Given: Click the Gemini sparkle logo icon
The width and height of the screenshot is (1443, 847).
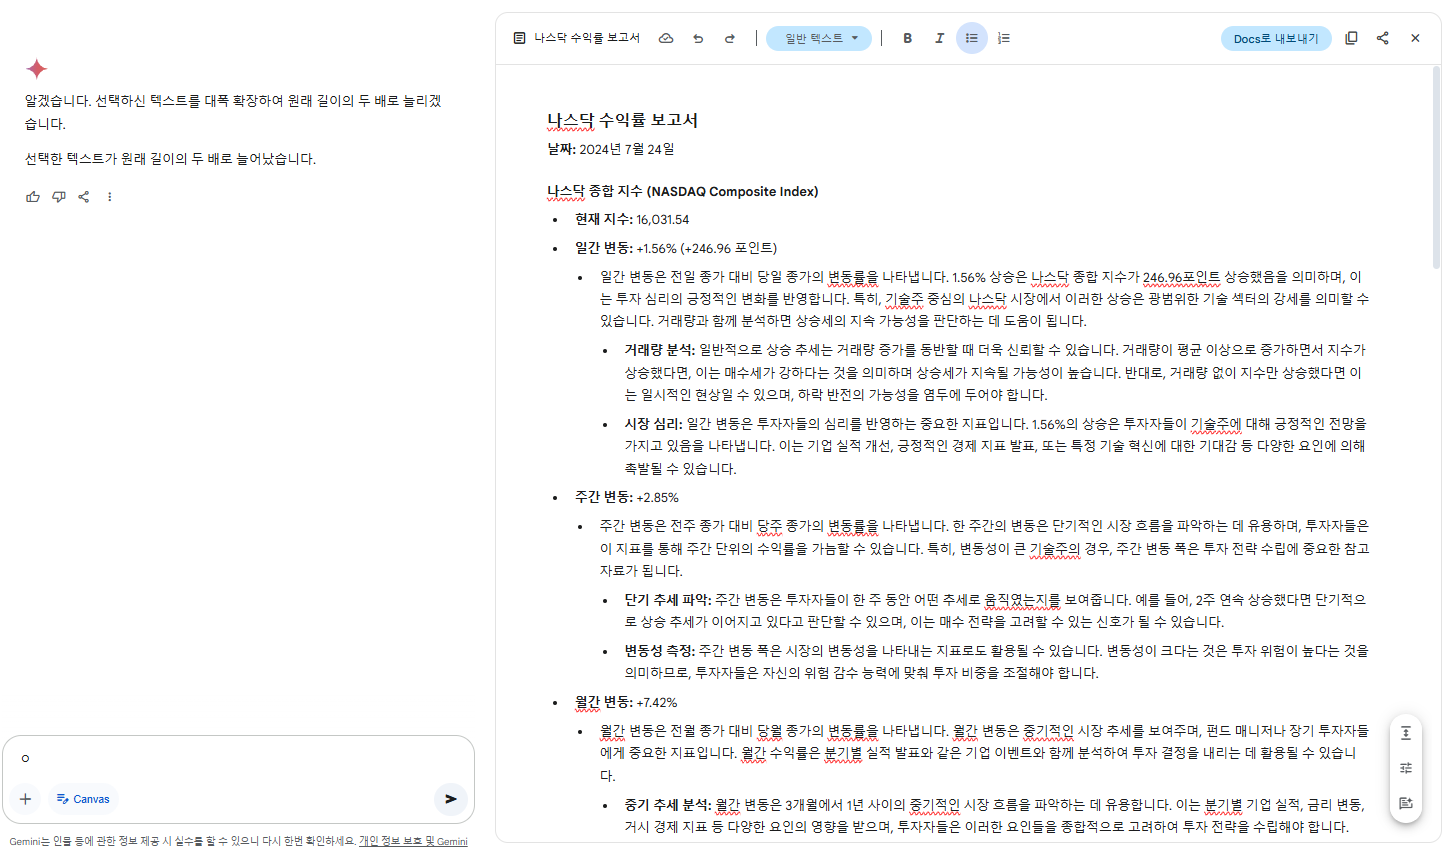Looking at the screenshot, I should 37,68.
